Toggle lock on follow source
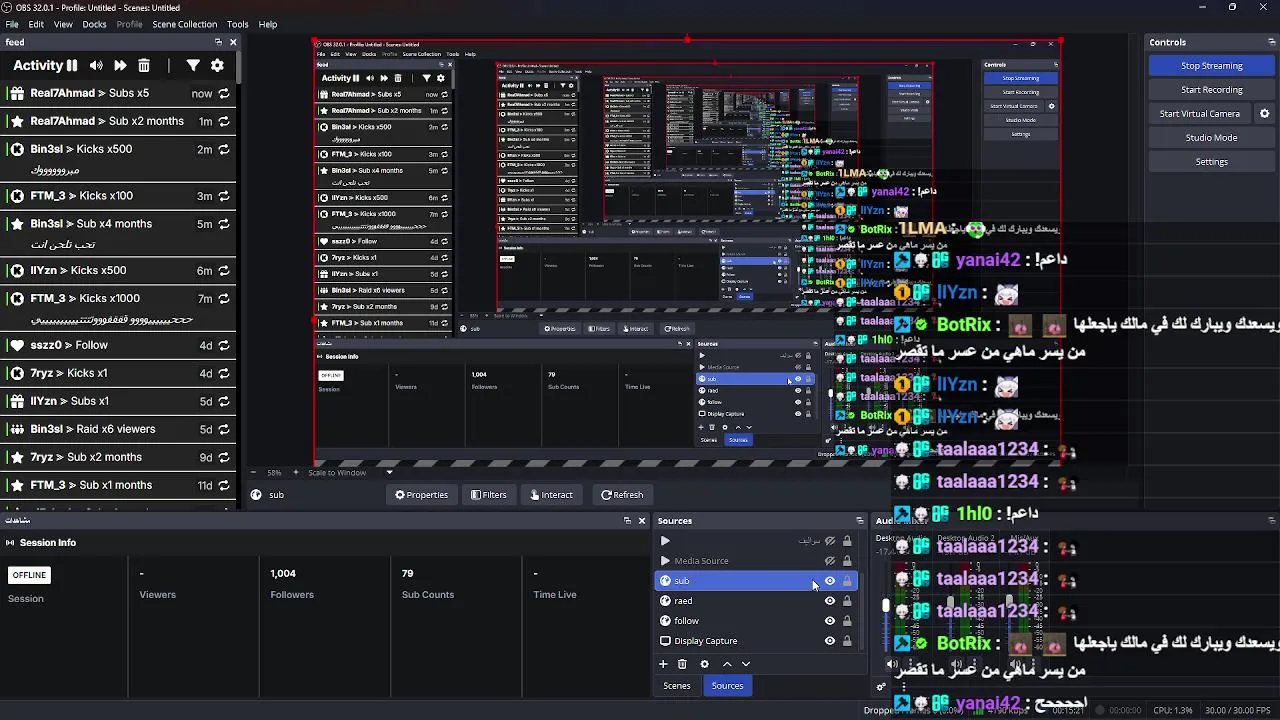1280x720 pixels. (x=847, y=621)
